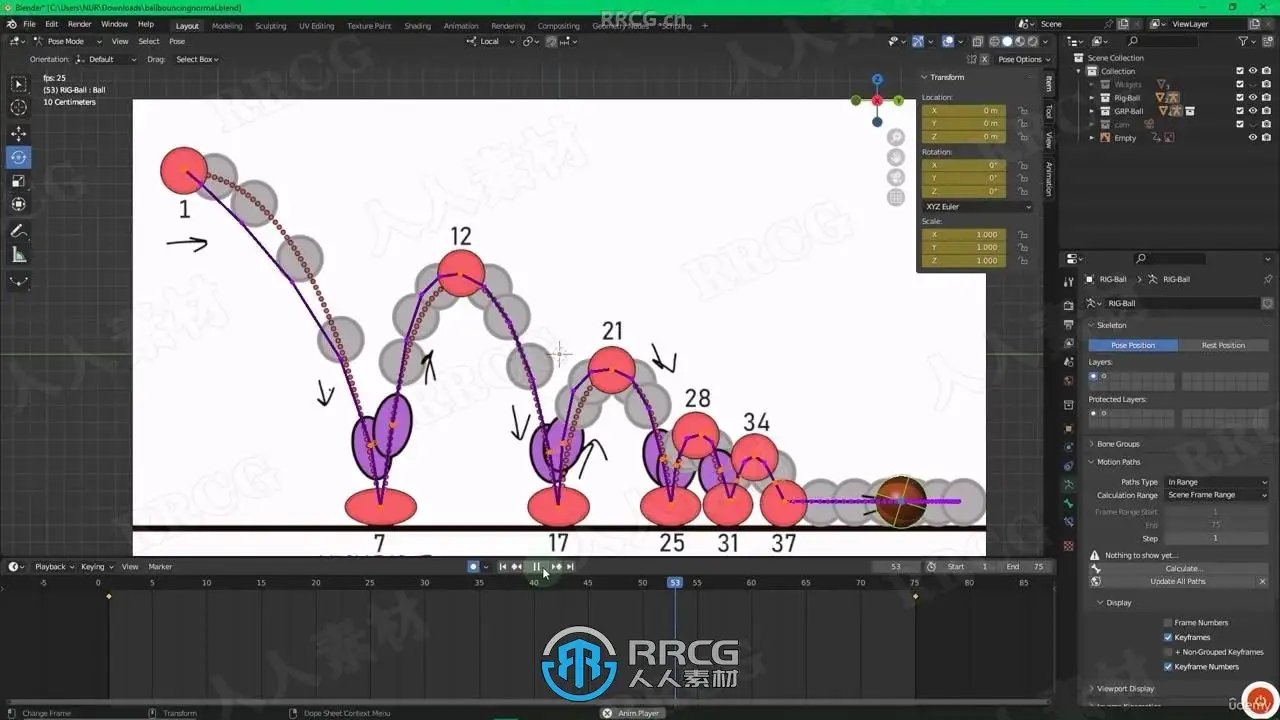Hide the Empty object in viewport
The height and width of the screenshot is (720, 1280).
click(x=1253, y=138)
